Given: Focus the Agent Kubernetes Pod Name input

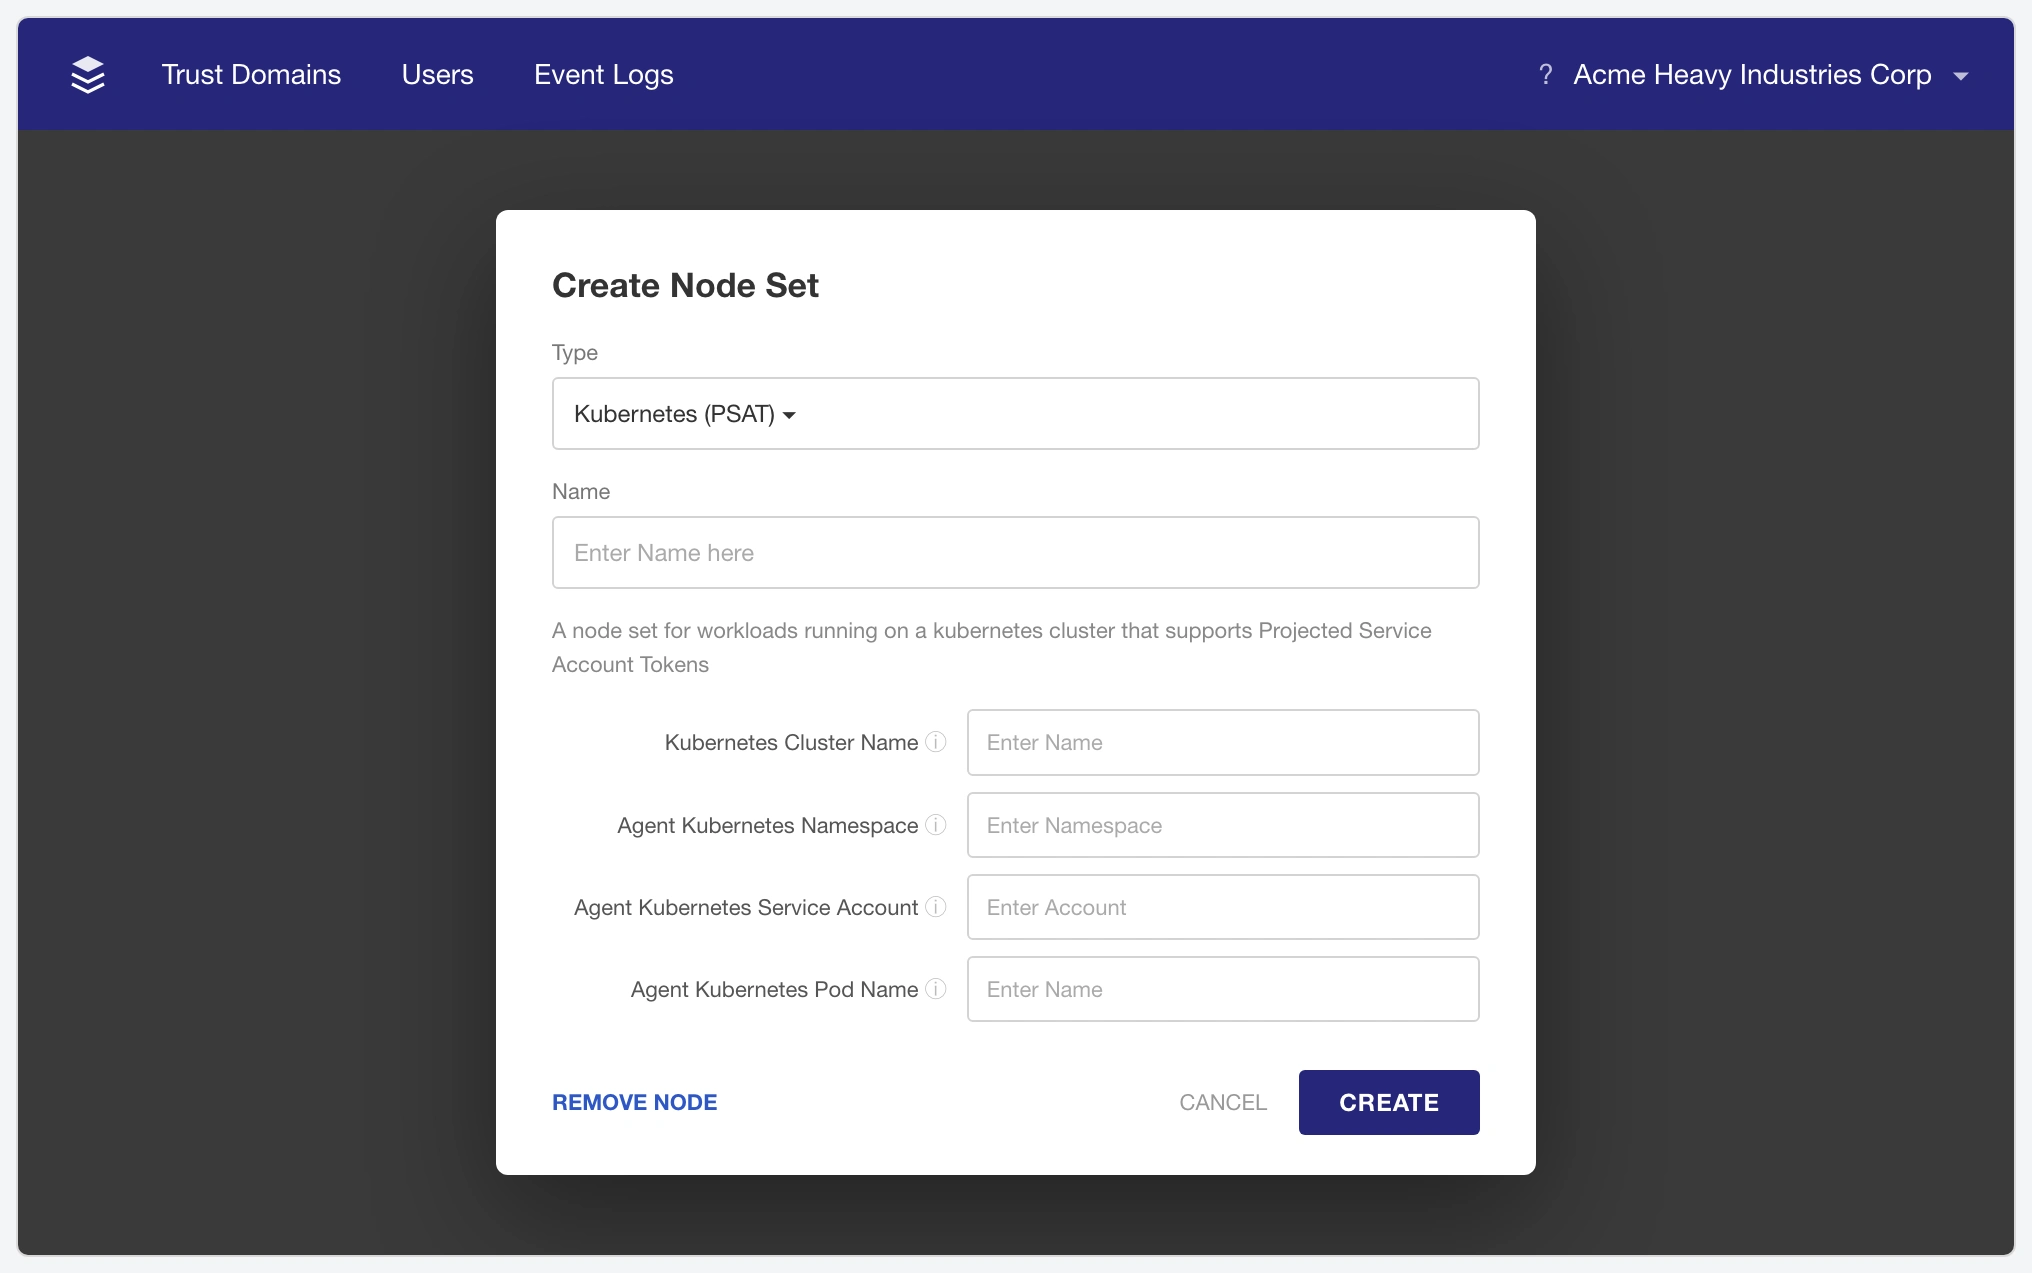Looking at the screenshot, I should point(1223,989).
